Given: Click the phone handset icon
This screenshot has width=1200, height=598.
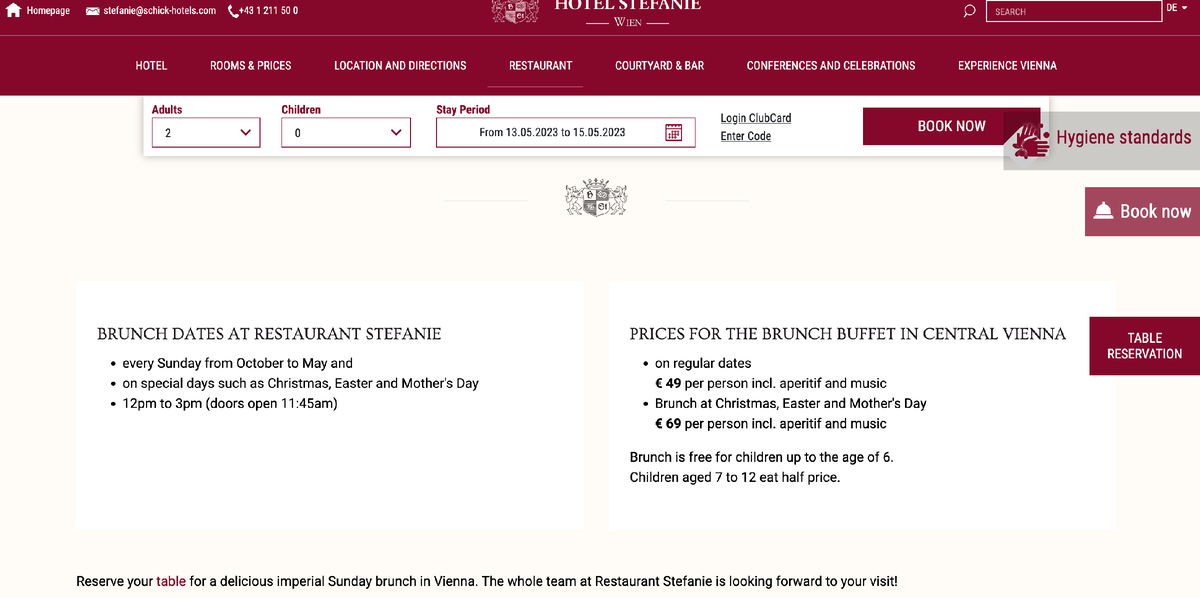Looking at the screenshot, I should click(234, 11).
